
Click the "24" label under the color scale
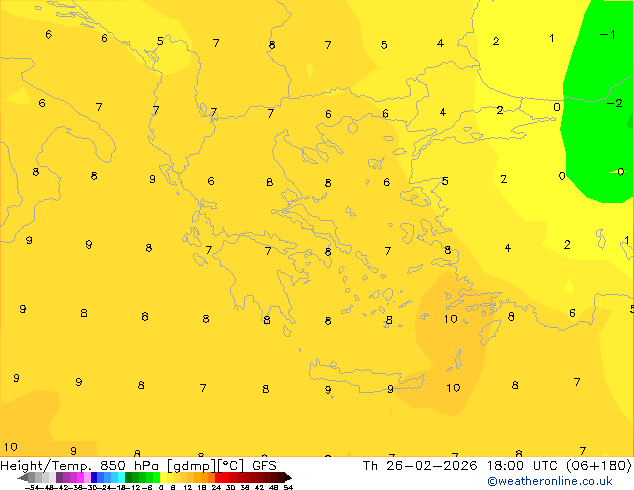[216, 488]
